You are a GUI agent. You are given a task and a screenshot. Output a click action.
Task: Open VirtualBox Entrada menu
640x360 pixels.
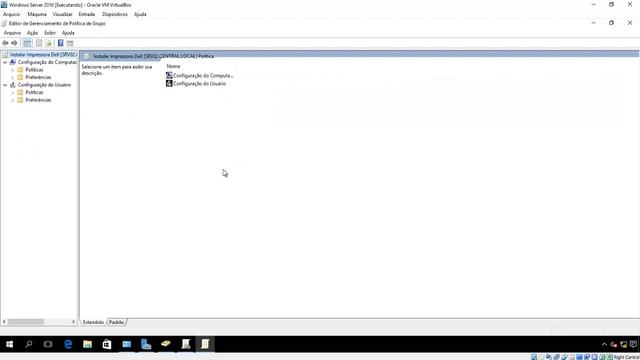[x=87, y=14]
